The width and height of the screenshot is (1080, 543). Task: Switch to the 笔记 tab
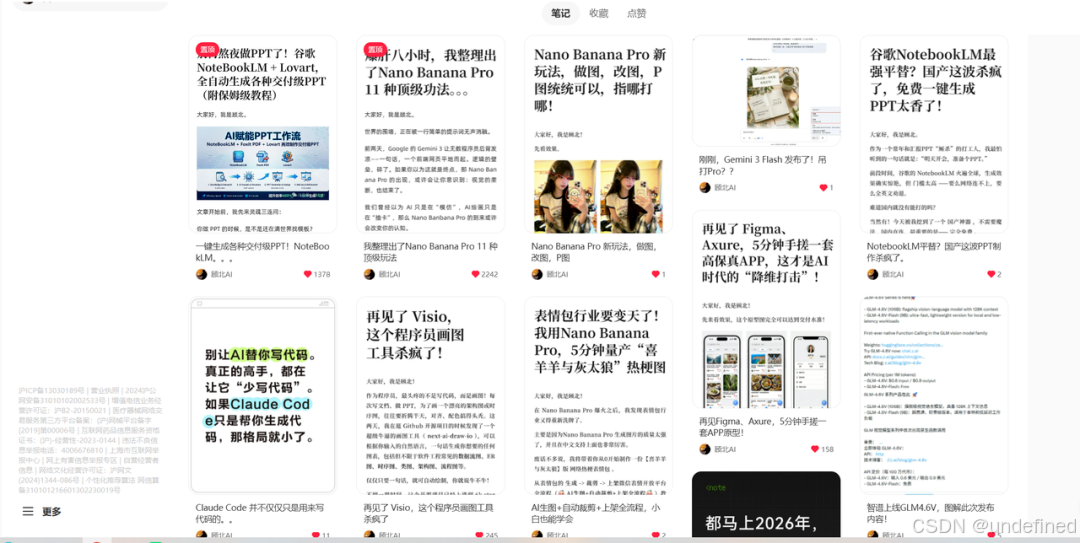click(x=560, y=13)
